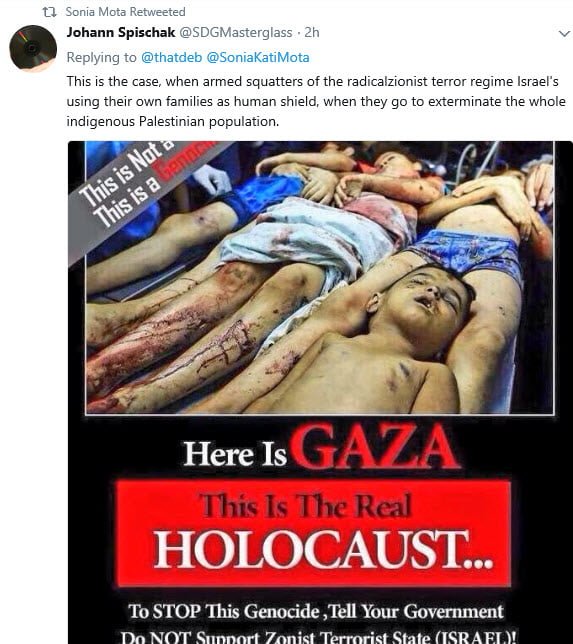Visit the @SoniaKatiMota mention
The height and width of the screenshot is (644, 573).
coord(258,58)
